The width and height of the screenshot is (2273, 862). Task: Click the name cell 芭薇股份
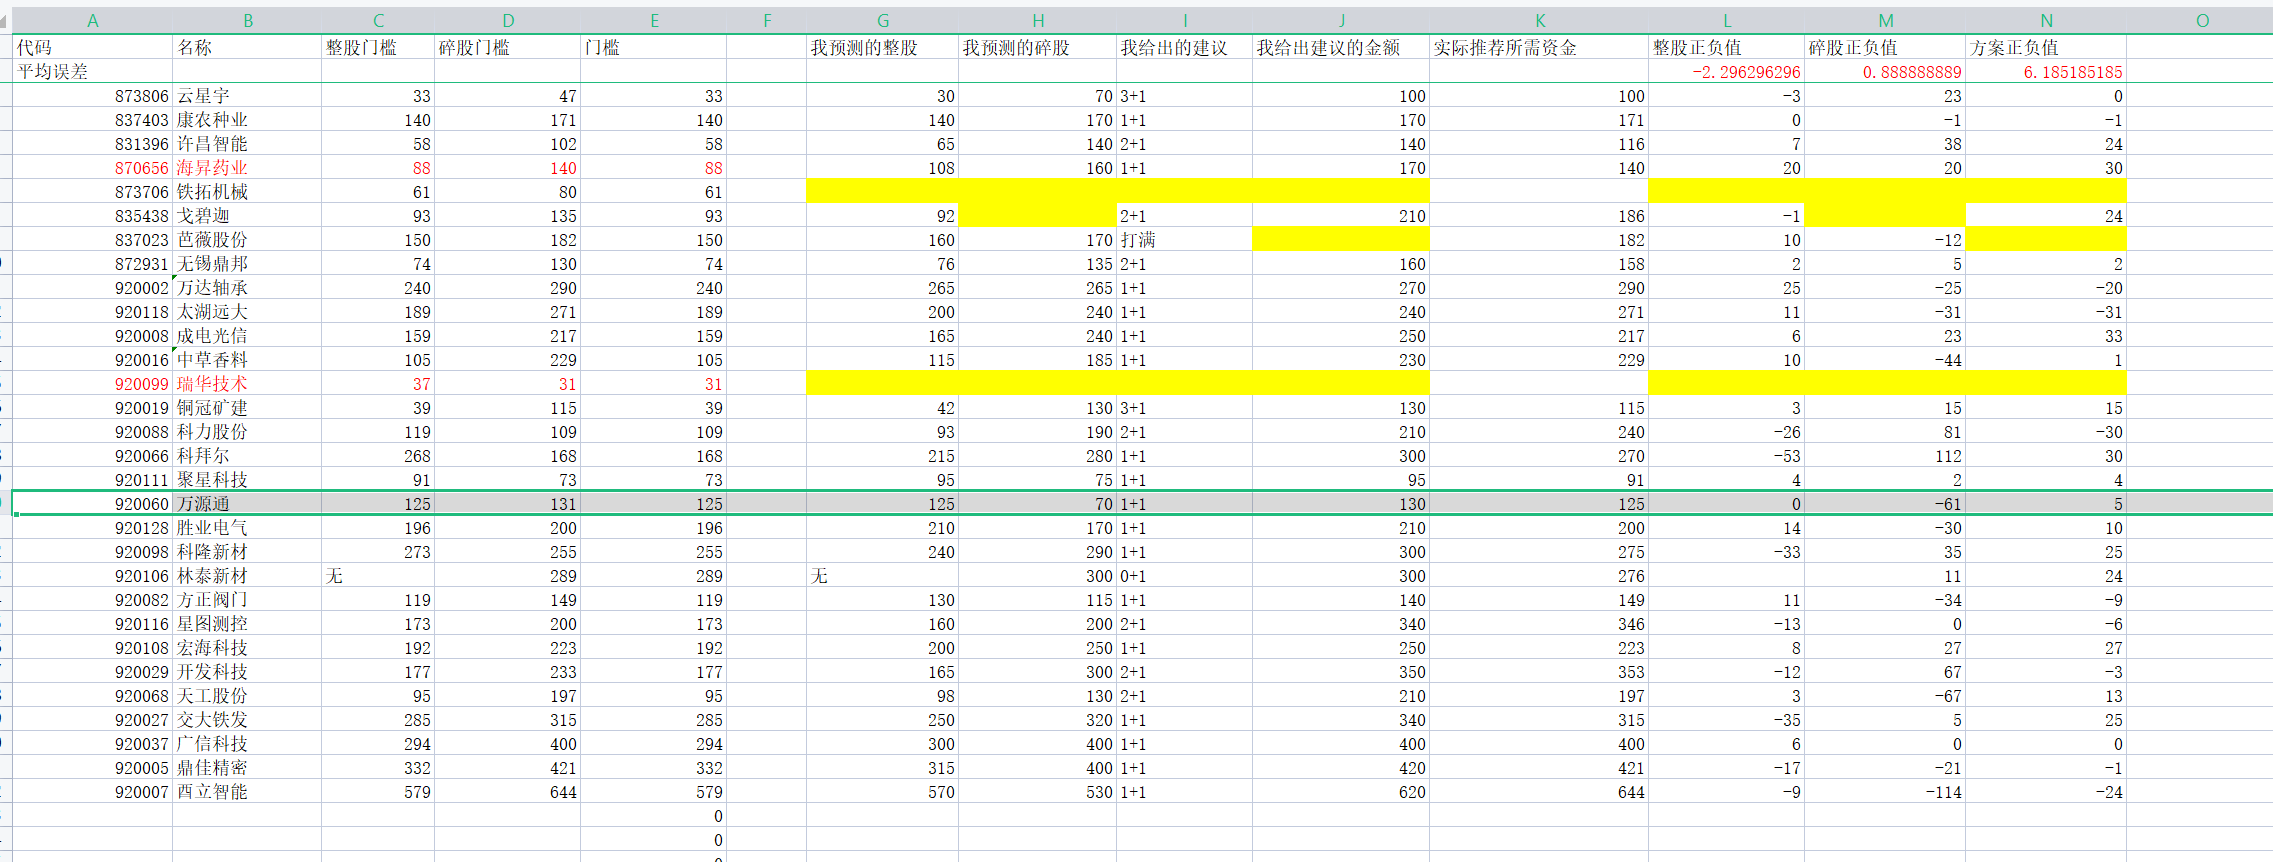point(247,240)
